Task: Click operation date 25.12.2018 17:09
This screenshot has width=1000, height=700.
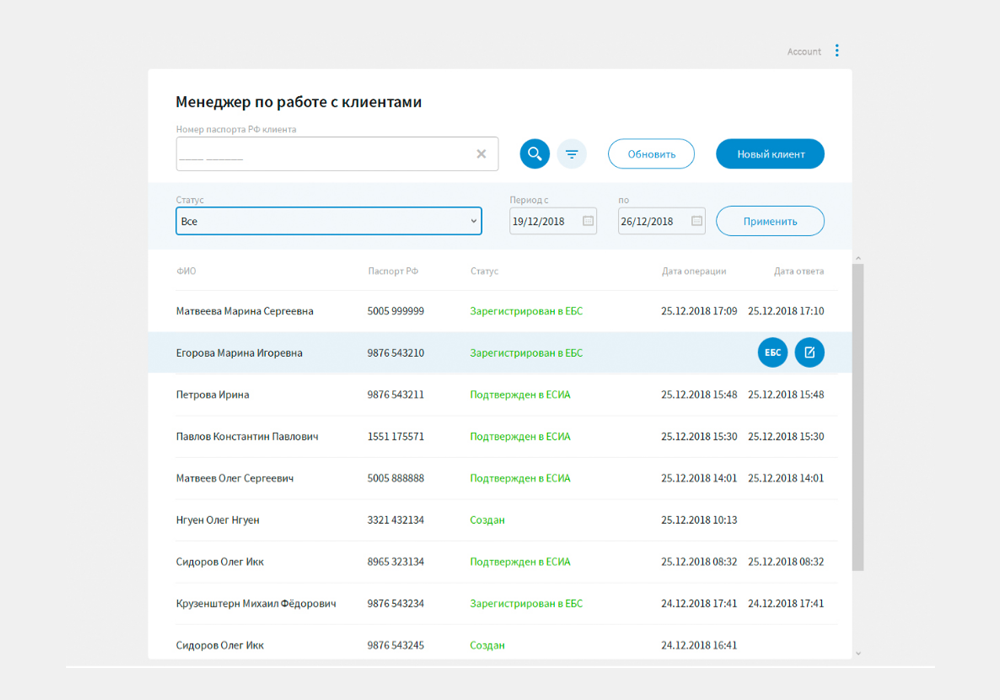Action: point(699,311)
